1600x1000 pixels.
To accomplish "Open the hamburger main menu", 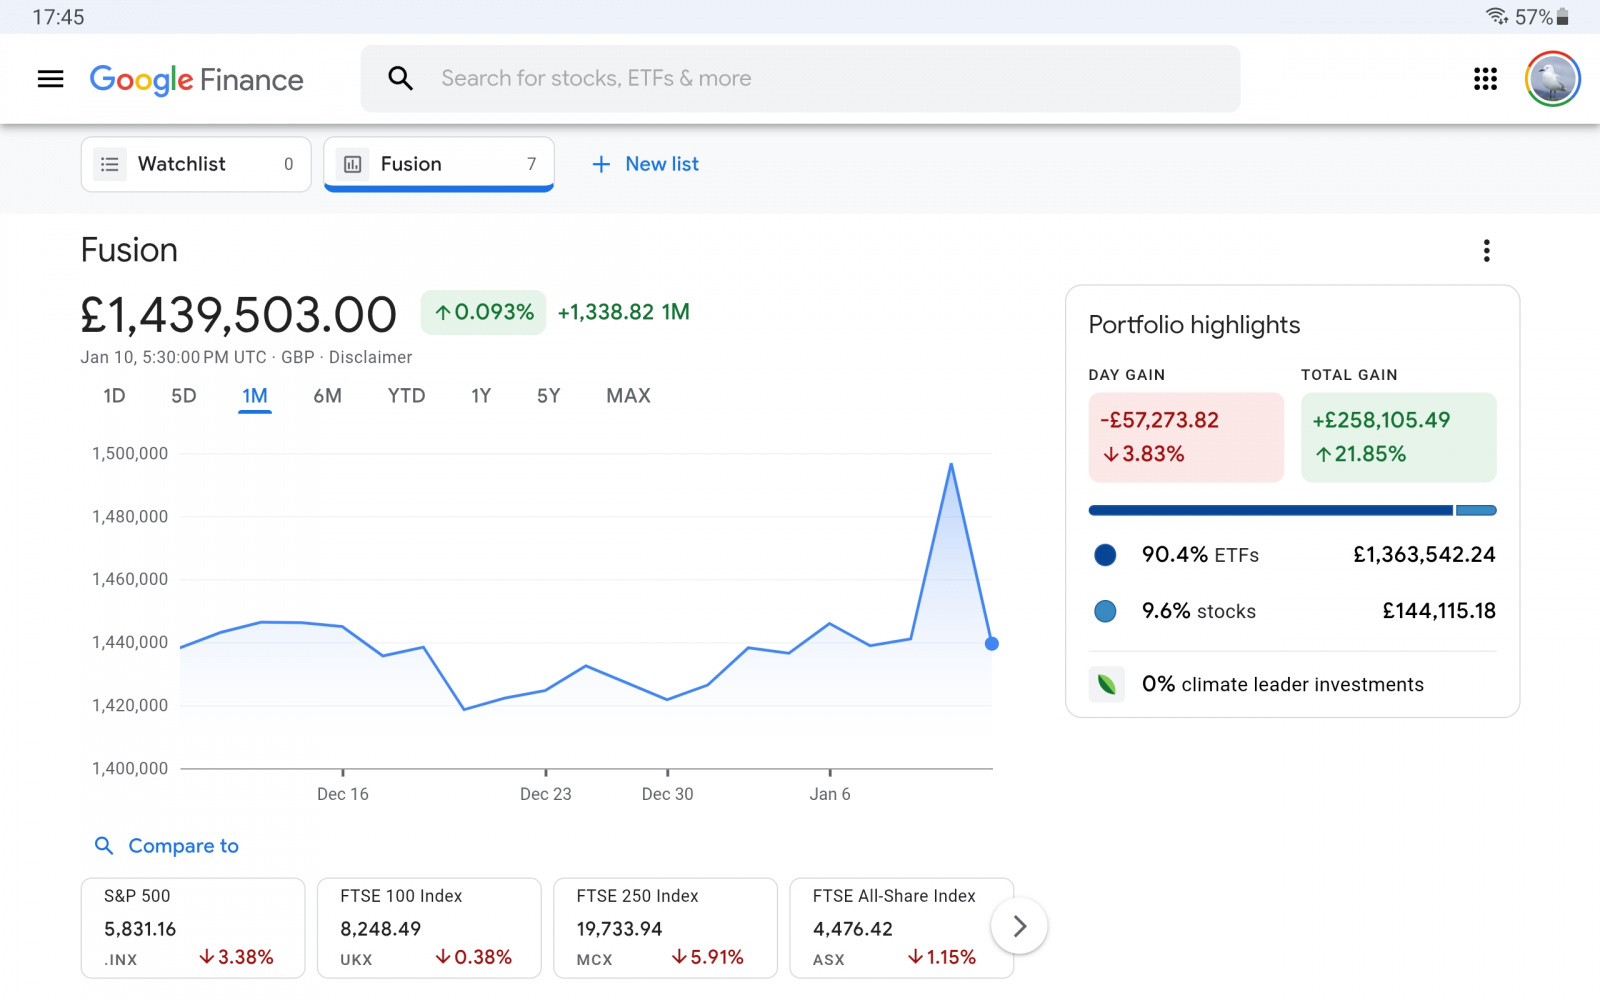I will pyautogui.click(x=50, y=79).
